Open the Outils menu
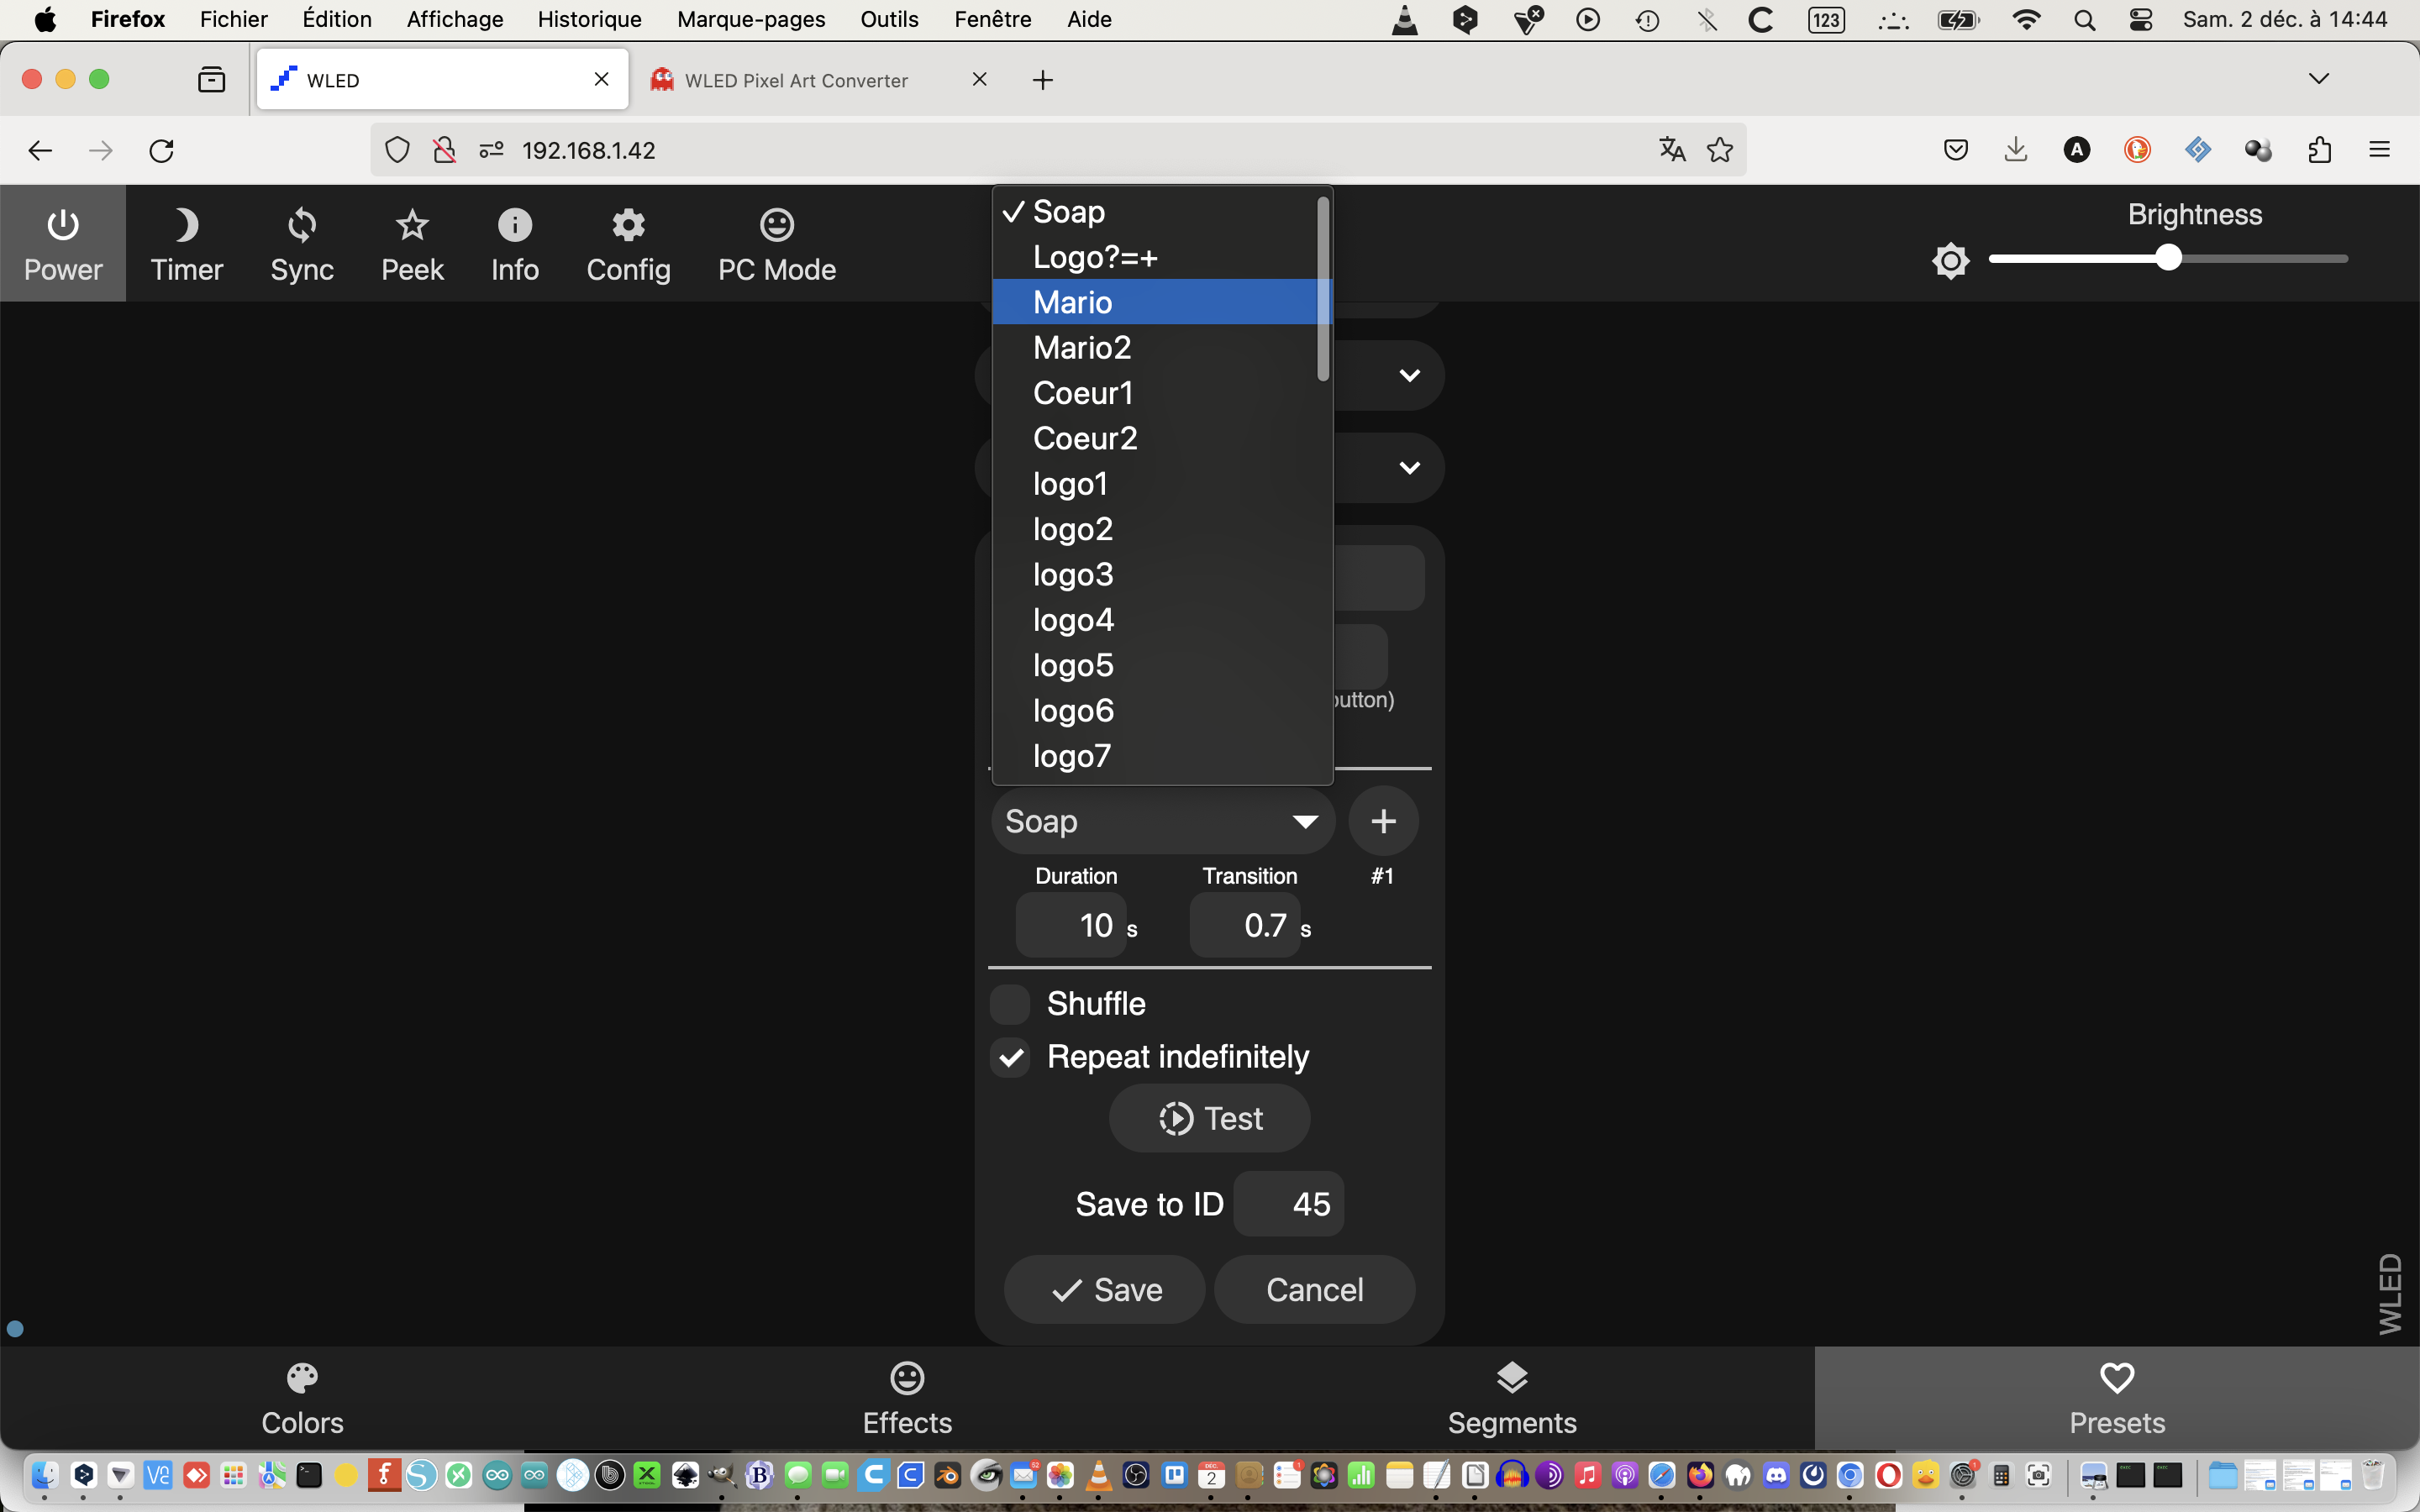The image size is (2420, 1512). (889, 19)
